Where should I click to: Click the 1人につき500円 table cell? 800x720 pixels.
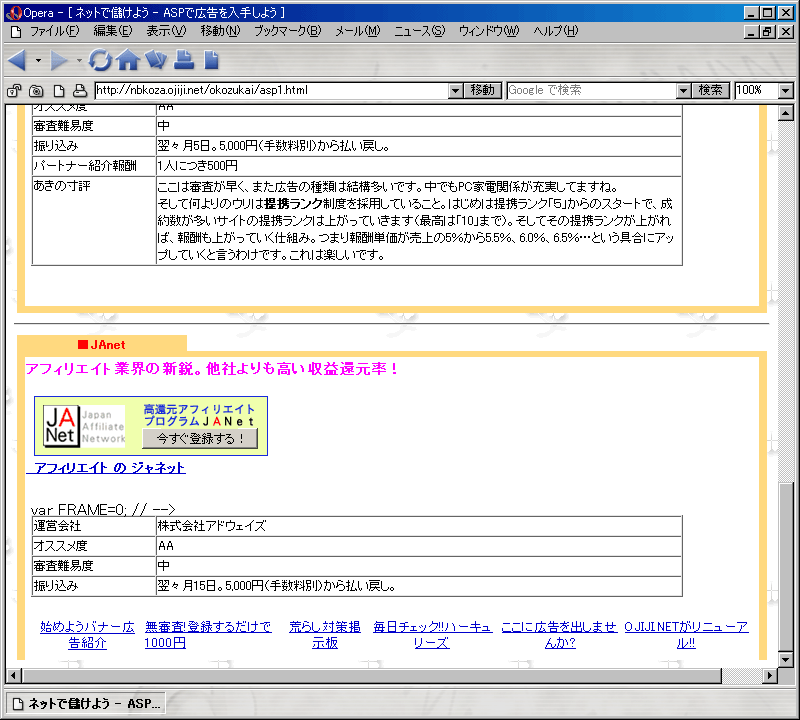419,166
